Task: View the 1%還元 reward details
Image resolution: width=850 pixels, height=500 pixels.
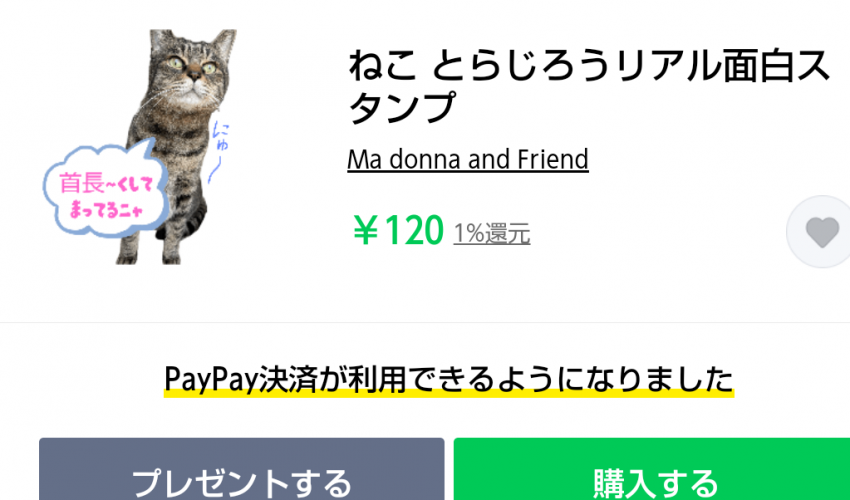Action: [492, 233]
